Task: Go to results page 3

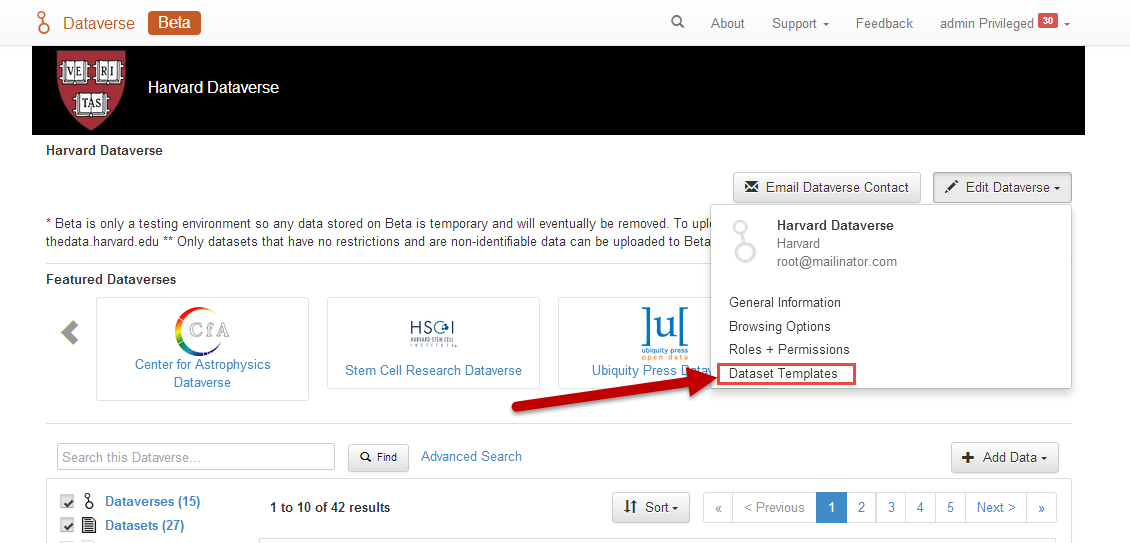Action: pos(891,508)
